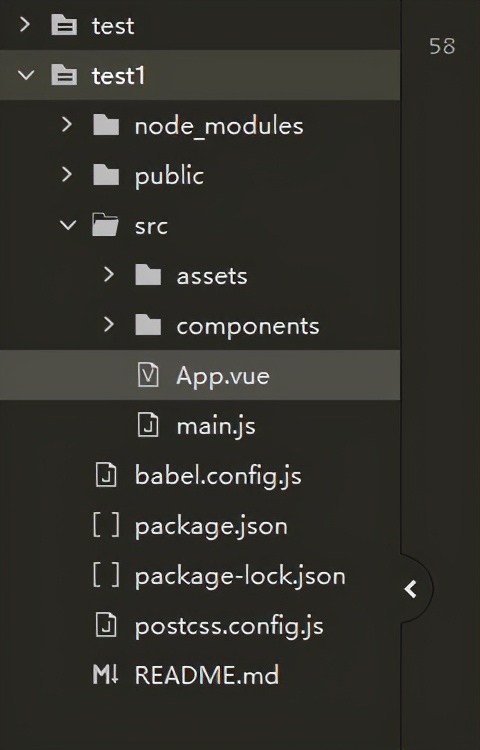The height and width of the screenshot is (750, 480).
Task: Expand the test project folder
Action: click(x=25, y=24)
